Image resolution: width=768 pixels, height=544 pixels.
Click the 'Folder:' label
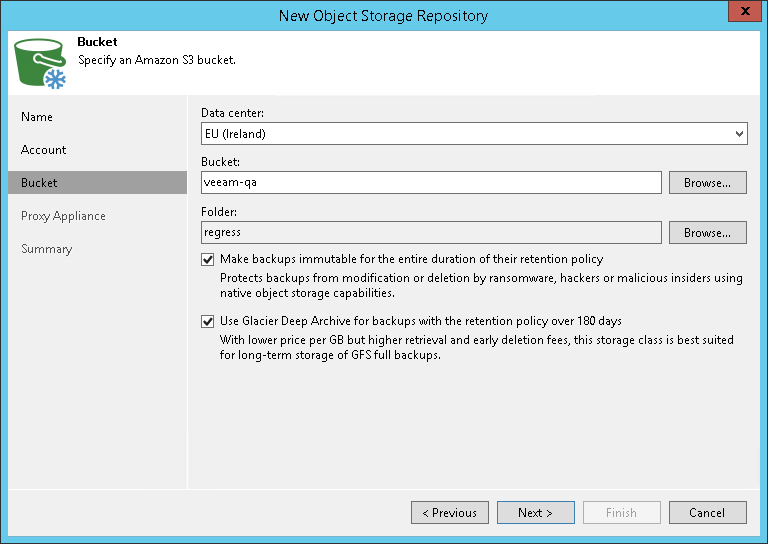[x=218, y=212]
